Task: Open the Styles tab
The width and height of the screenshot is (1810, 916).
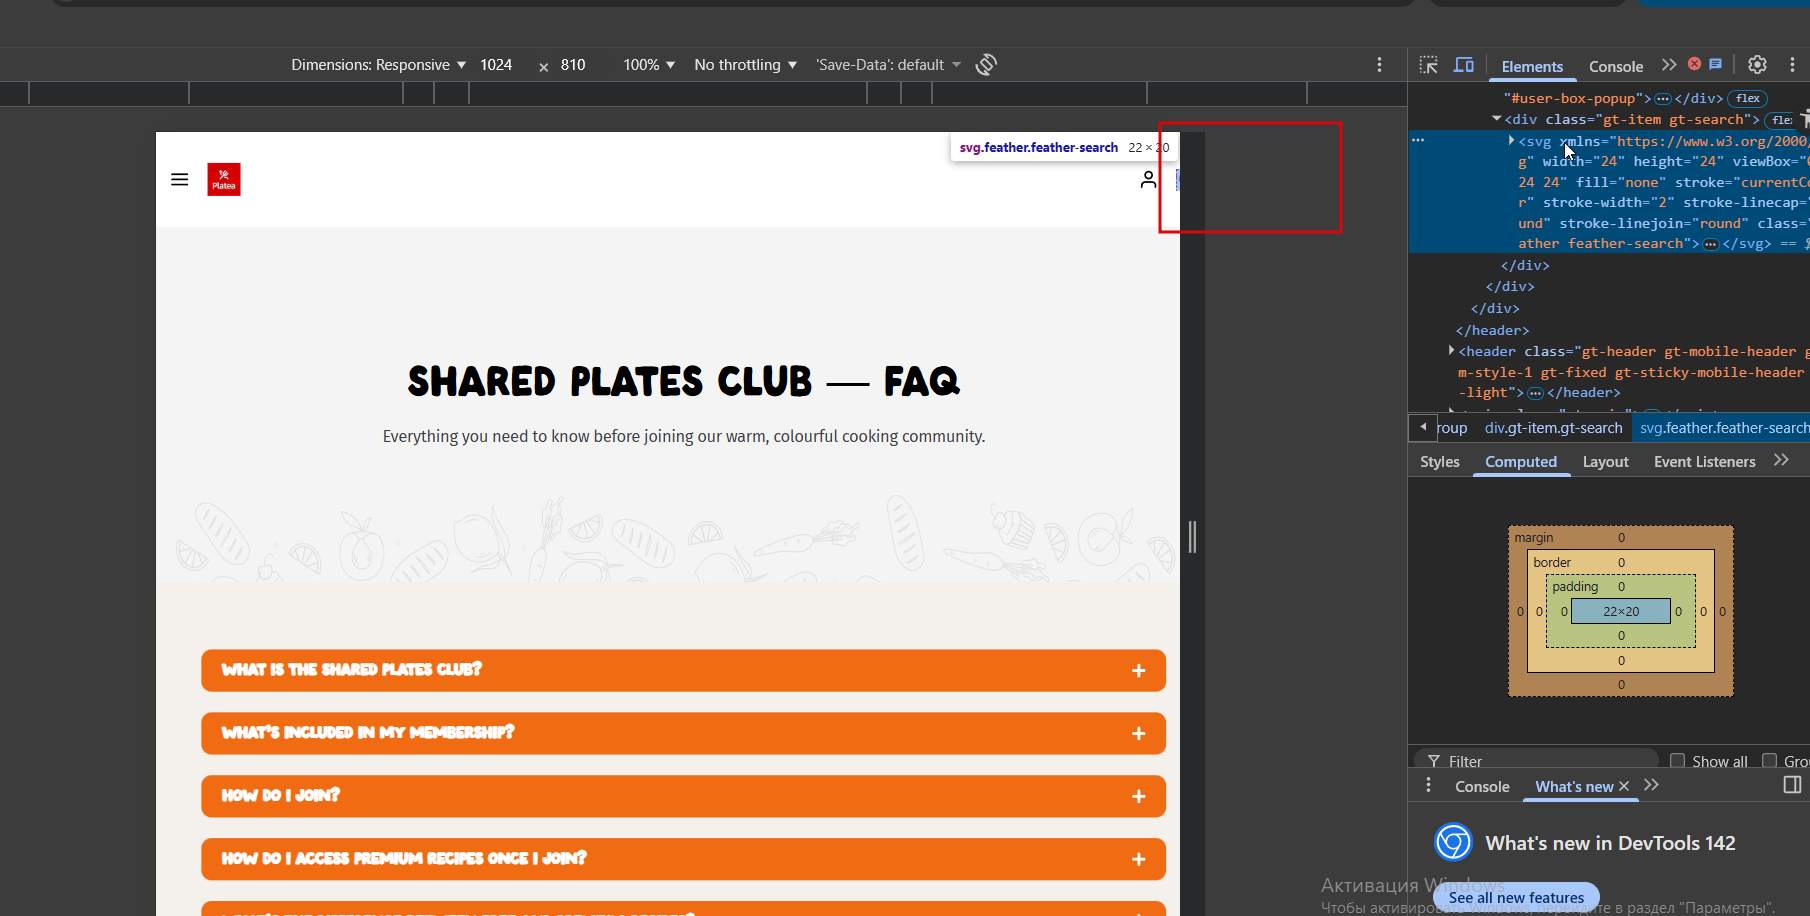Action: click(x=1440, y=461)
